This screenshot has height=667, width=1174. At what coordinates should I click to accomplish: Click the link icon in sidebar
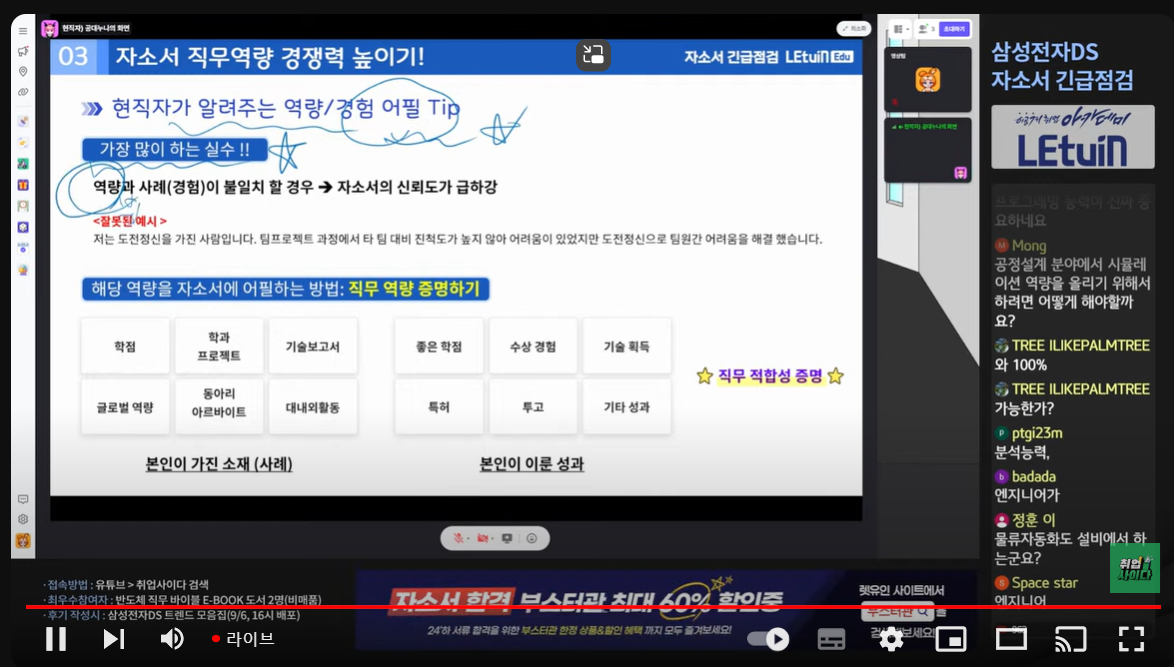[22, 92]
